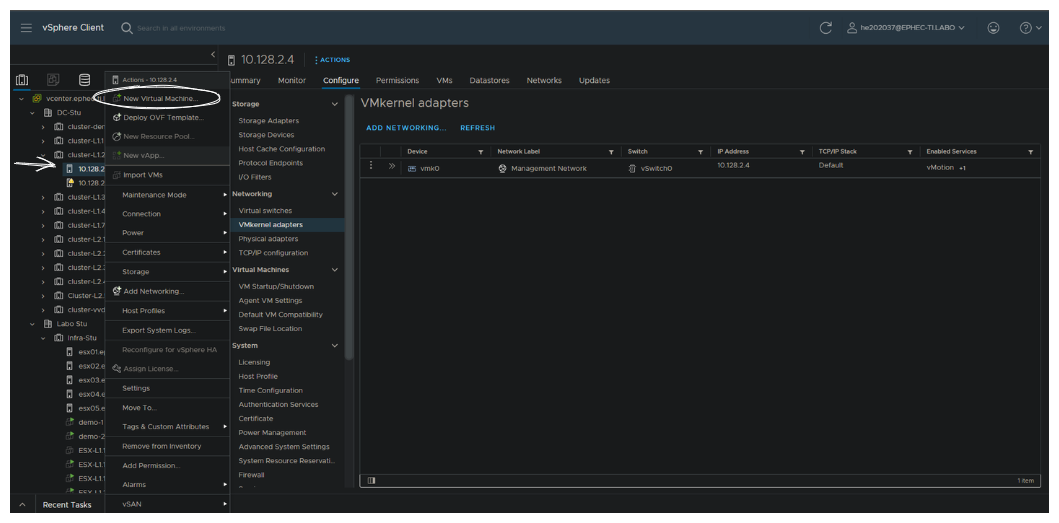Image resolution: width=1059 pixels, height=523 pixels.
Task: Open the feedback smiley icon
Action: tap(993, 28)
